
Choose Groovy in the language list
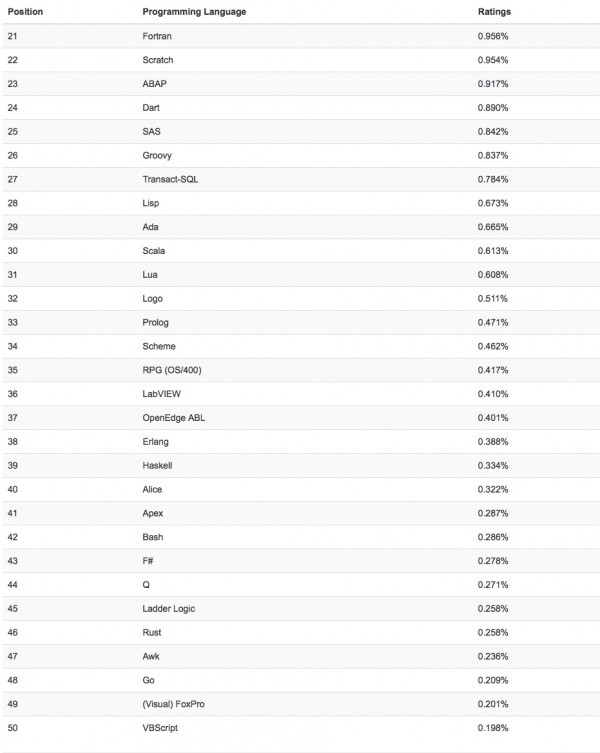coord(158,155)
